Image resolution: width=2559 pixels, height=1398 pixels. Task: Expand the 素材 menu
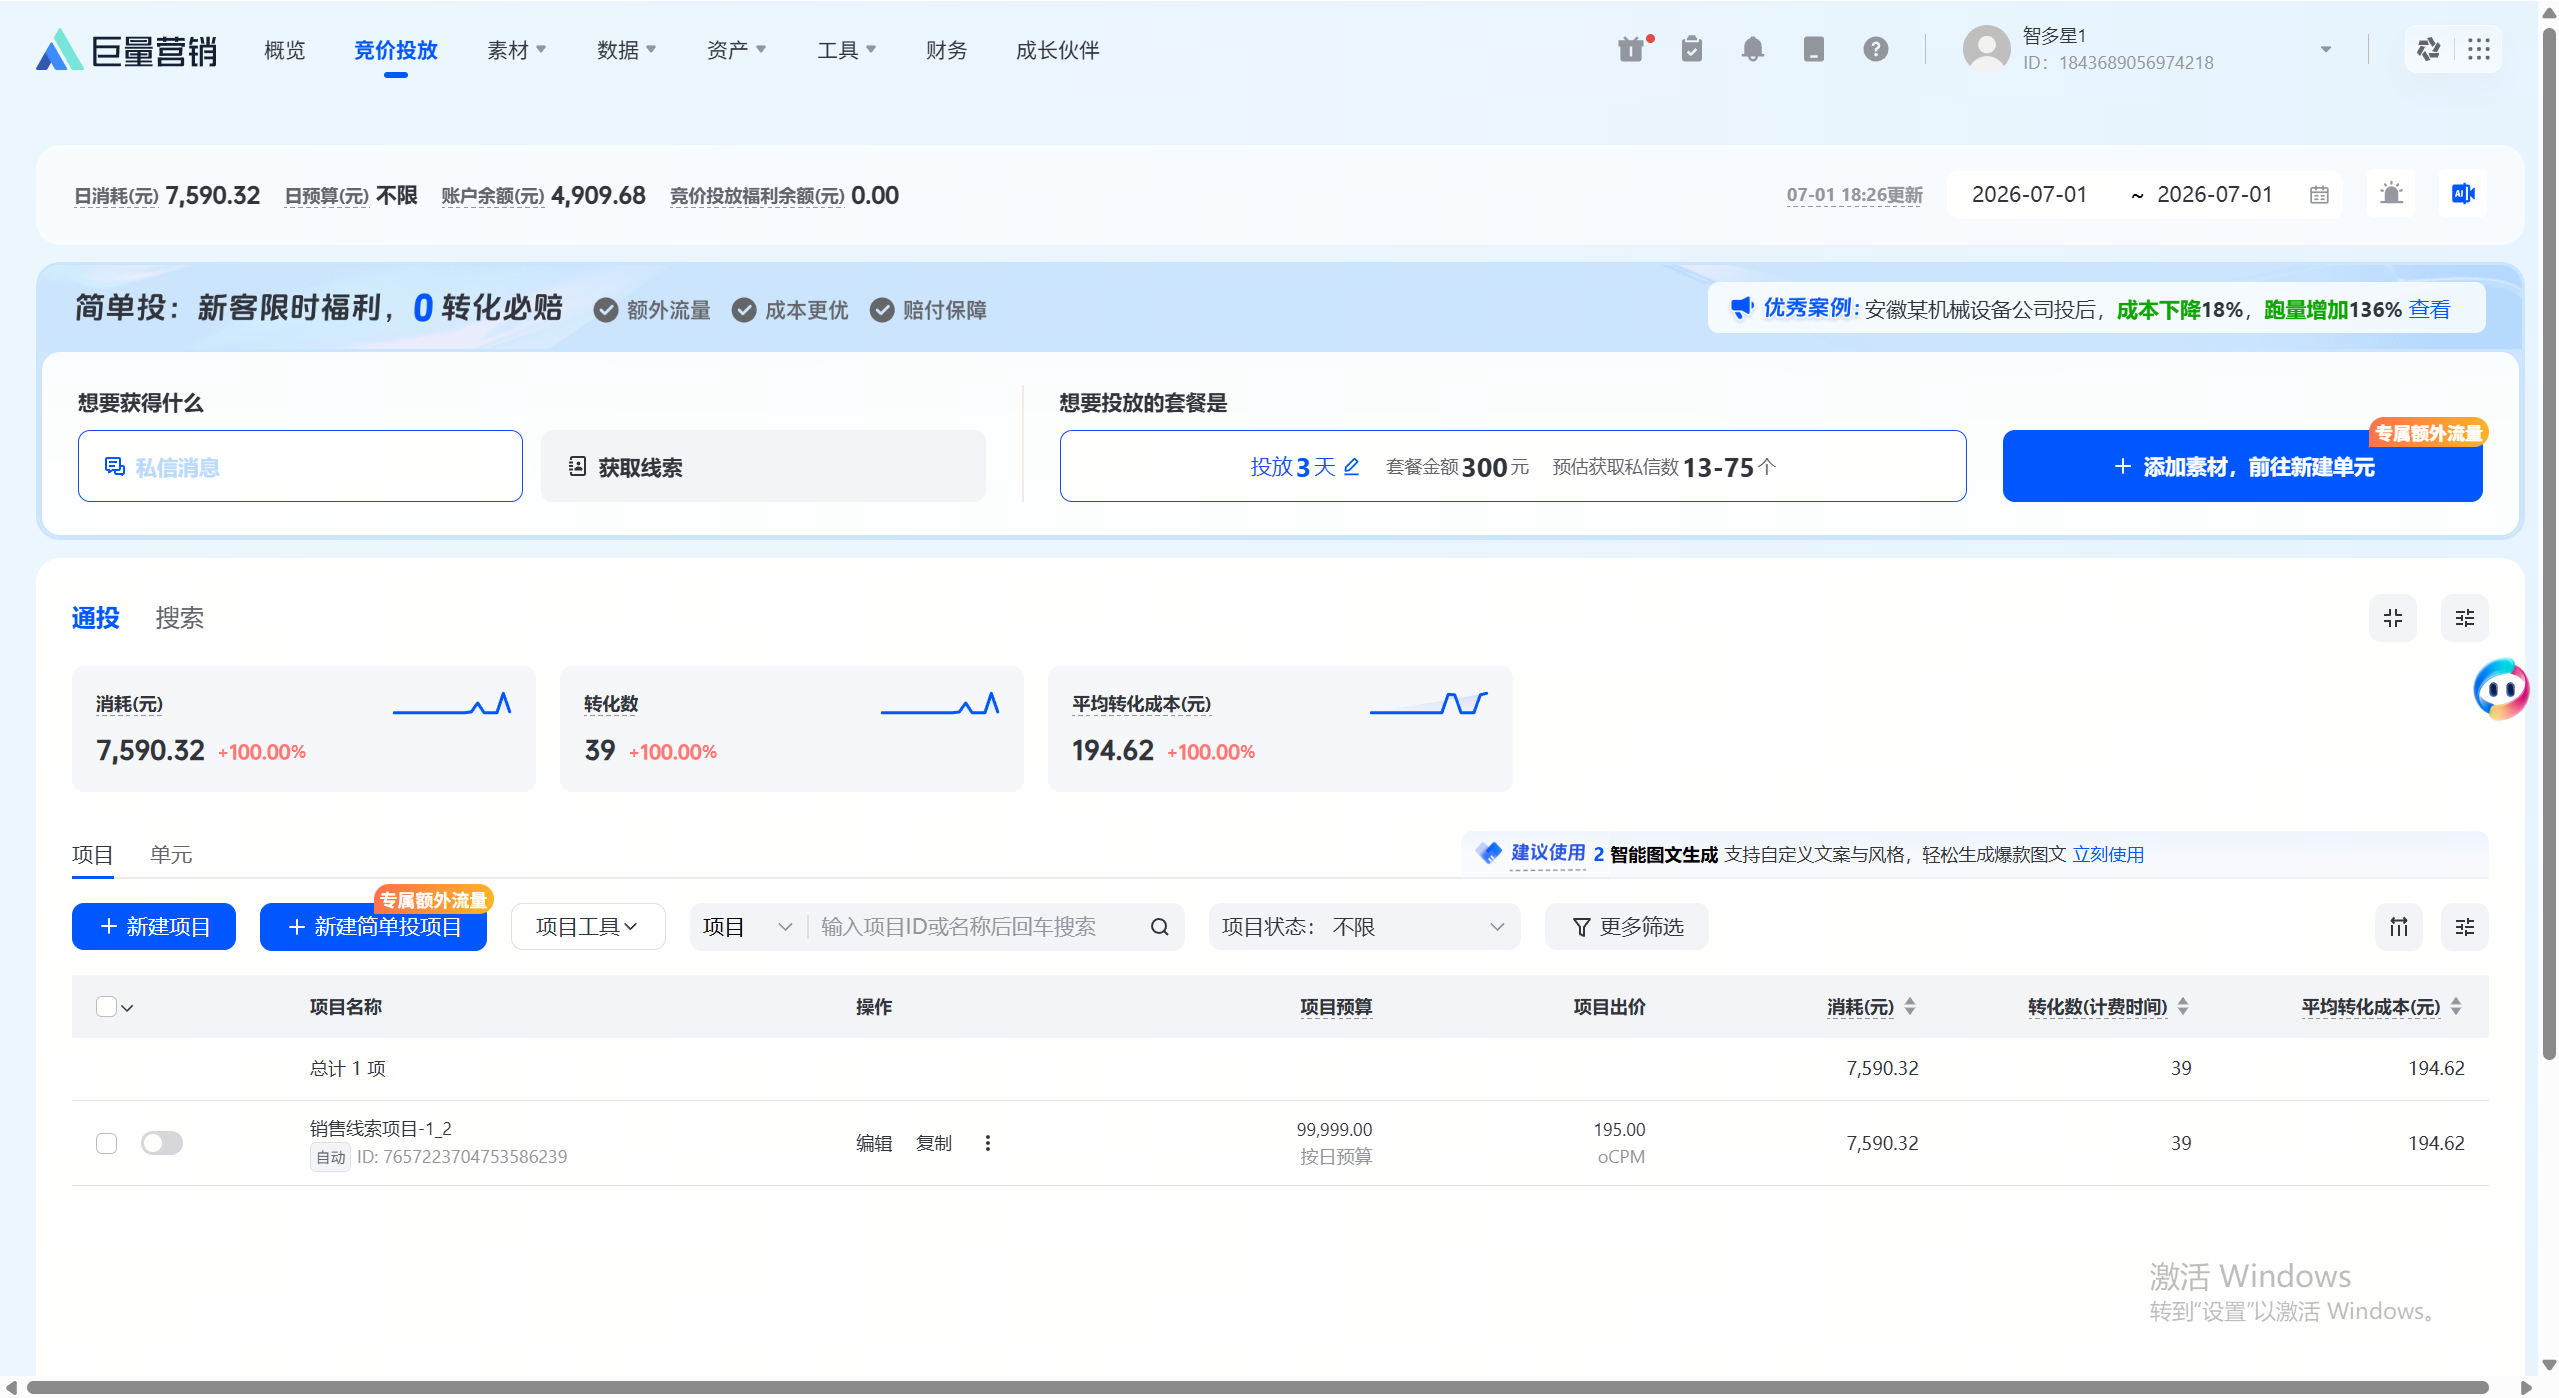(x=516, y=50)
